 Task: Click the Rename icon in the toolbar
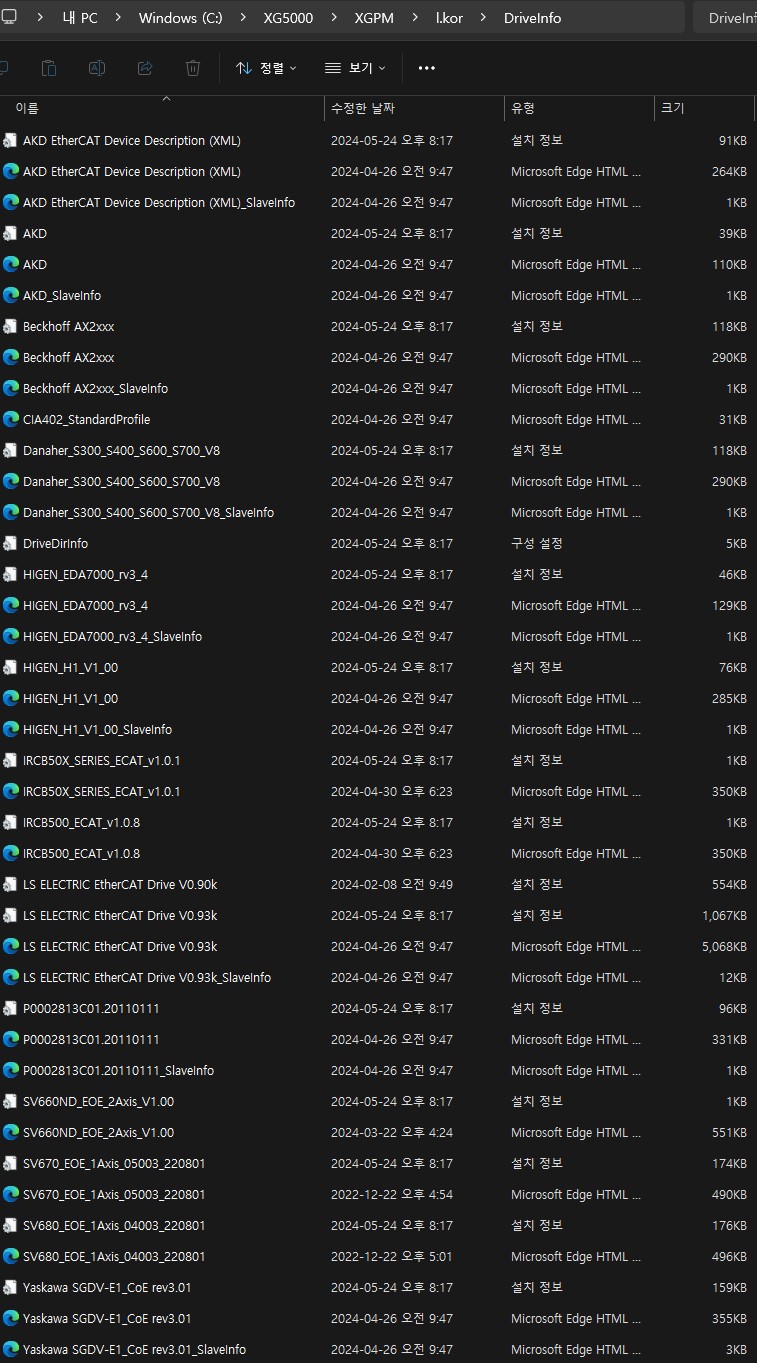click(x=97, y=68)
